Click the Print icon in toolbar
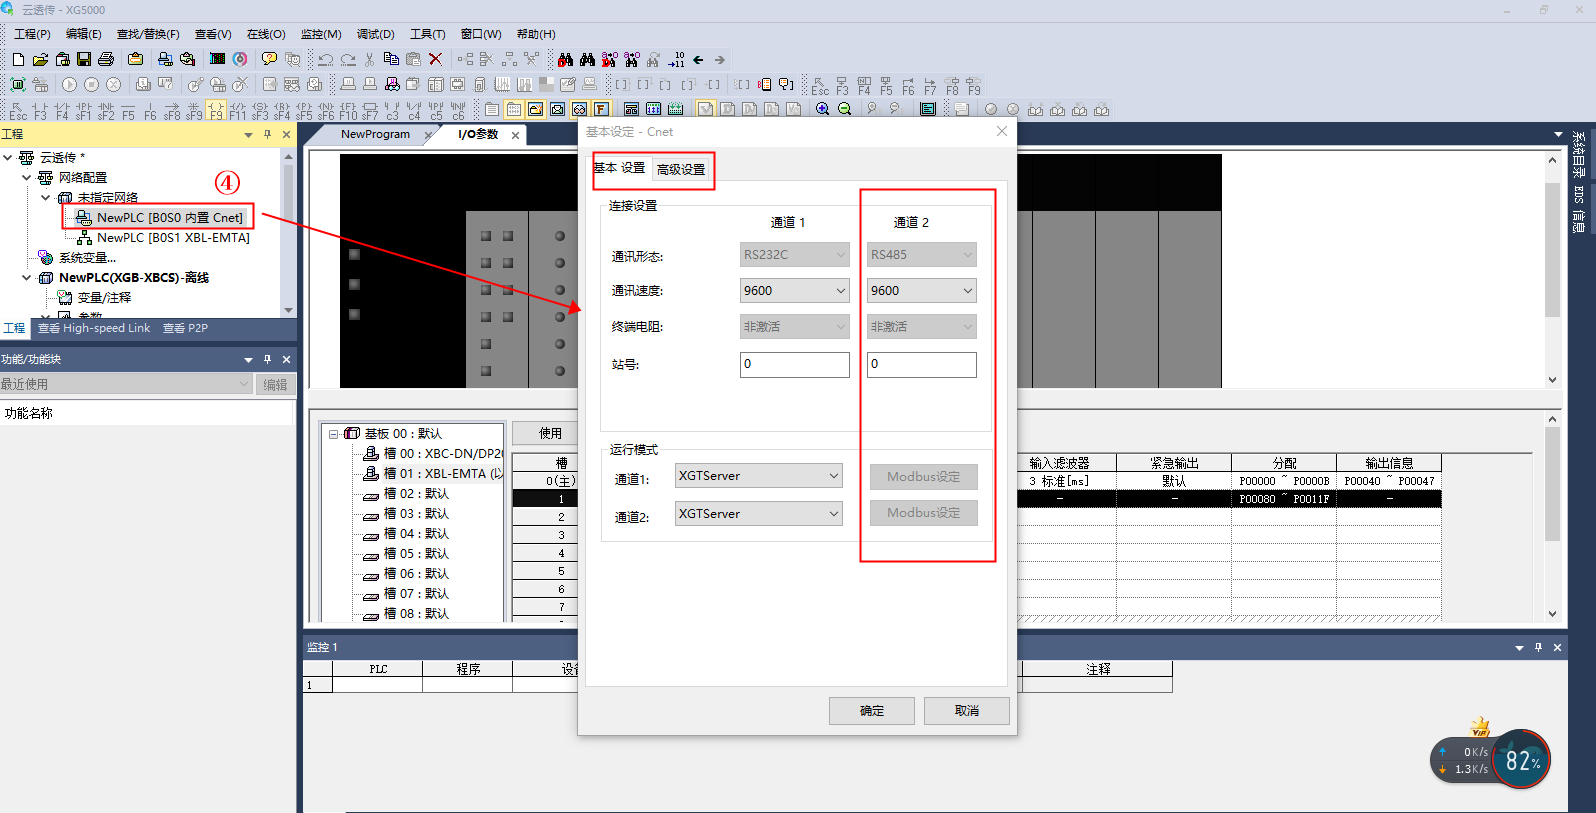Viewport: 1596px width, 813px height. tap(106, 59)
